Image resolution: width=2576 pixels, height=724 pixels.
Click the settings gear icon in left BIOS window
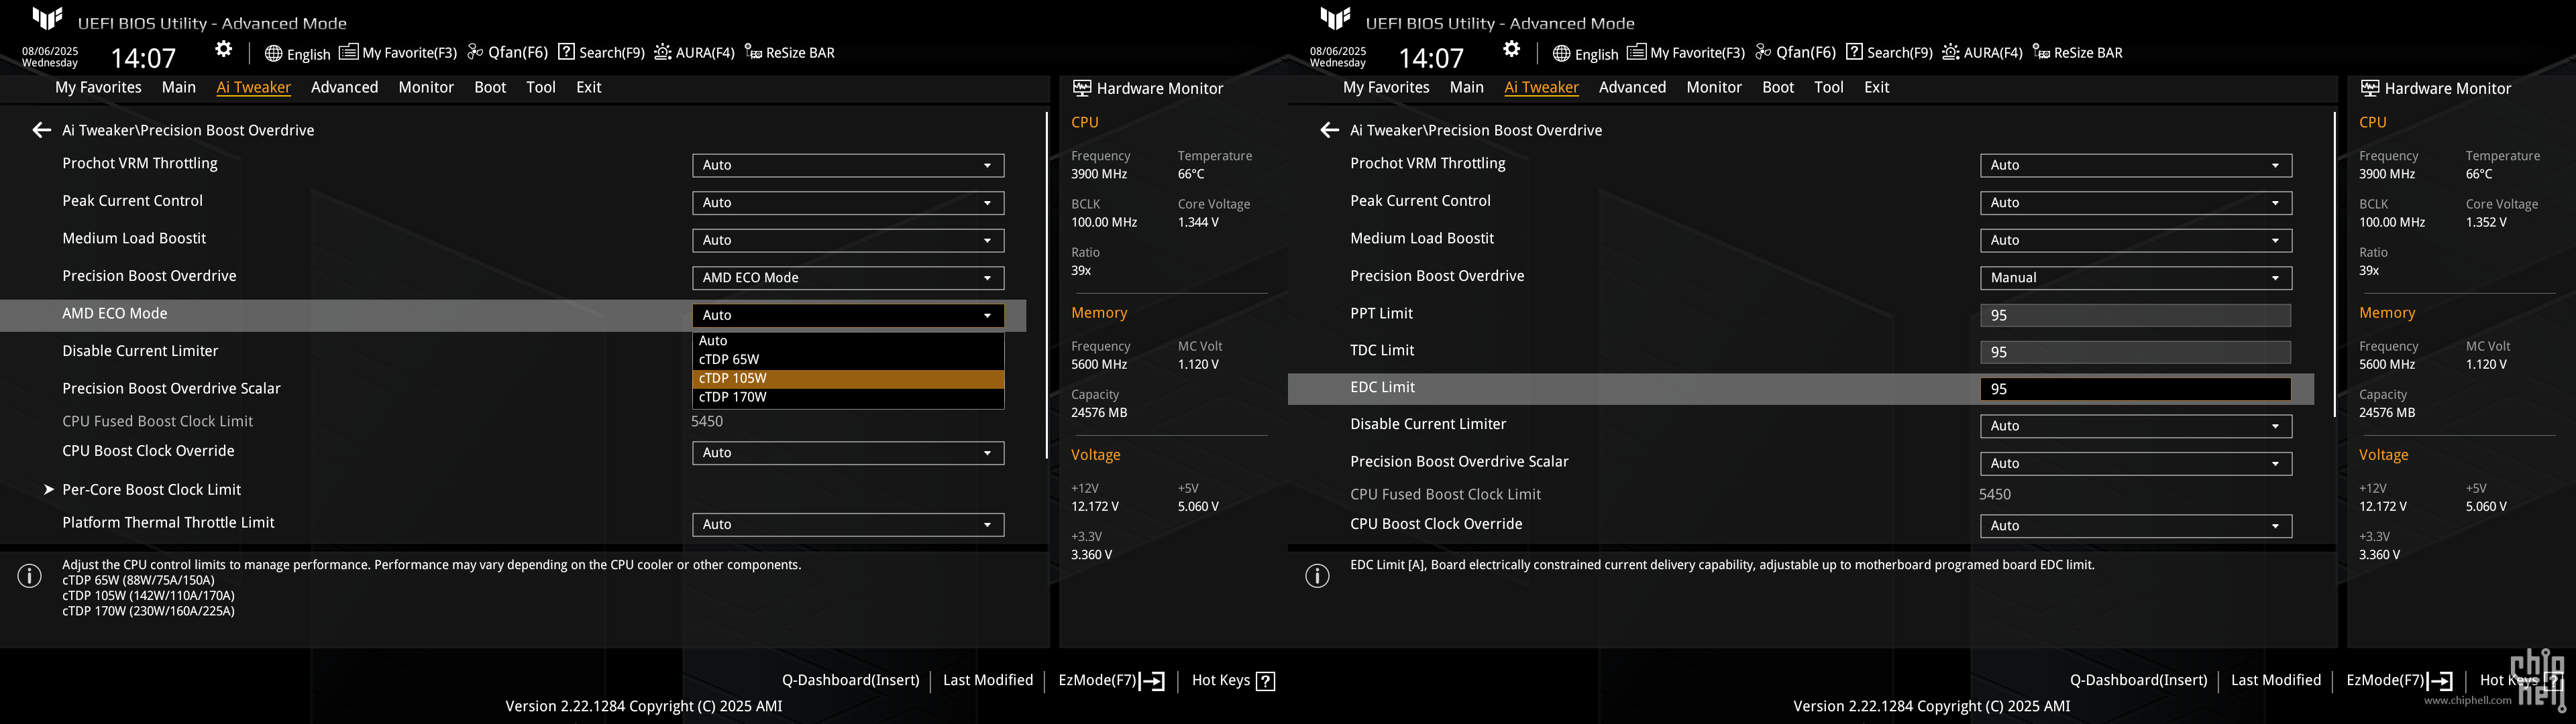point(224,50)
